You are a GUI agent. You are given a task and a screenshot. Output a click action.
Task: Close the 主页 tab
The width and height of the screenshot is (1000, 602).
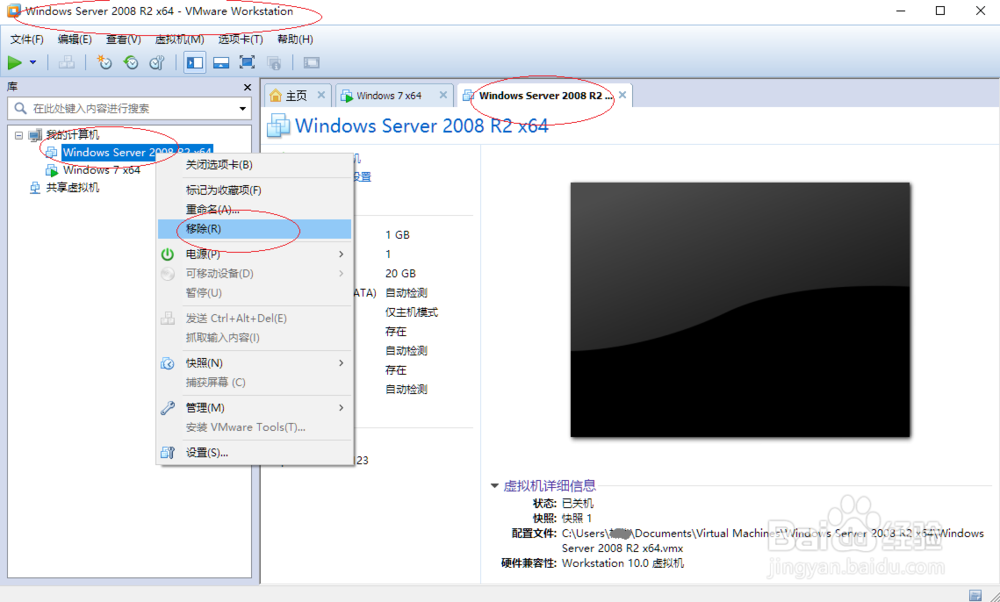(321, 95)
